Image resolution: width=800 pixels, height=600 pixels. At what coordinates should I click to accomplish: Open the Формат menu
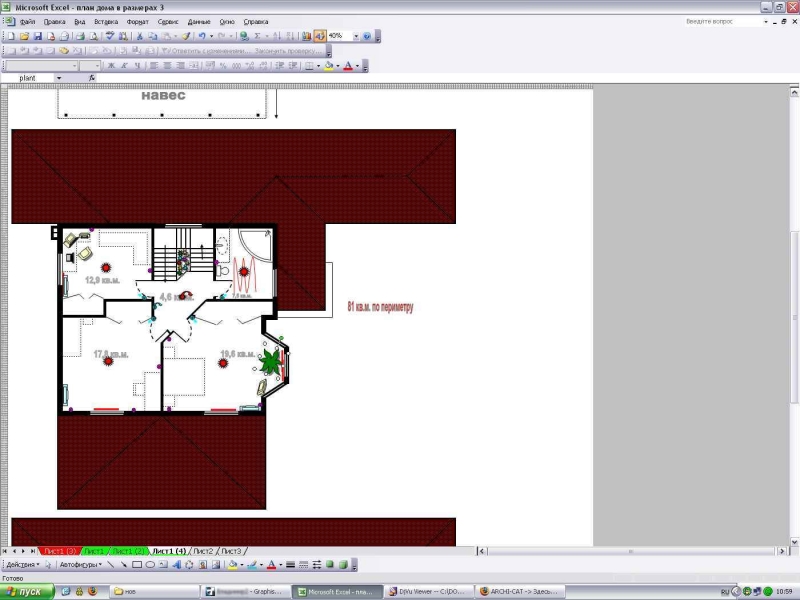137,22
